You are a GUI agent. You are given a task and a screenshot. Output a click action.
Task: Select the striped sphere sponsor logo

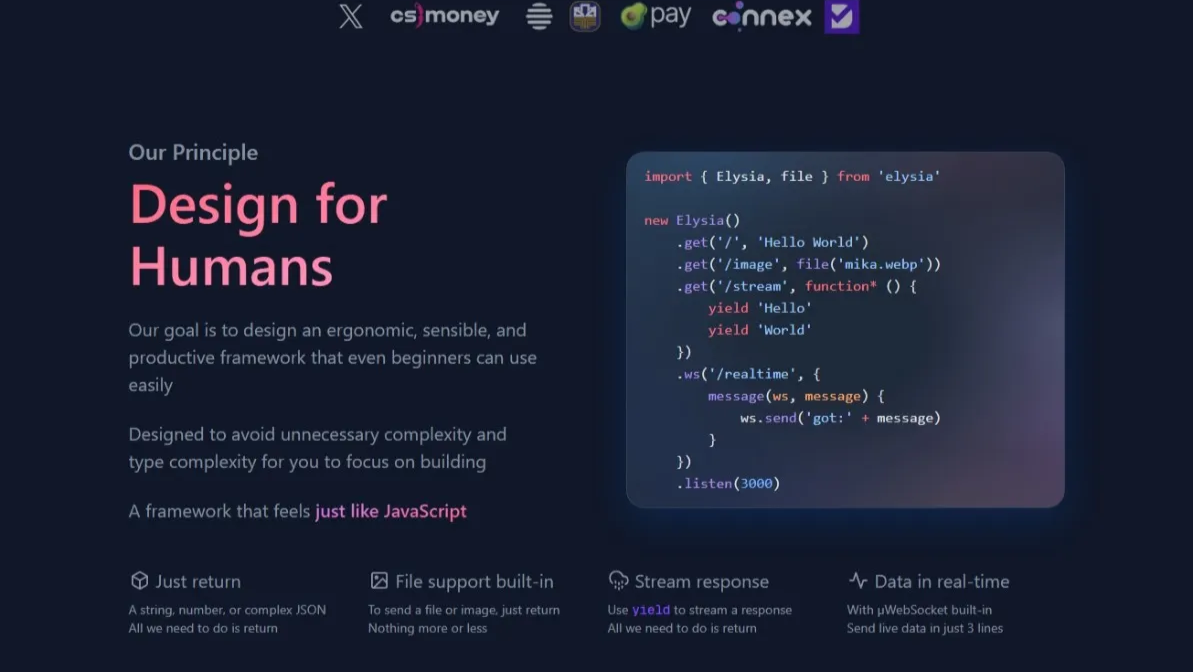pyautogui.click(x=538, y=16)
